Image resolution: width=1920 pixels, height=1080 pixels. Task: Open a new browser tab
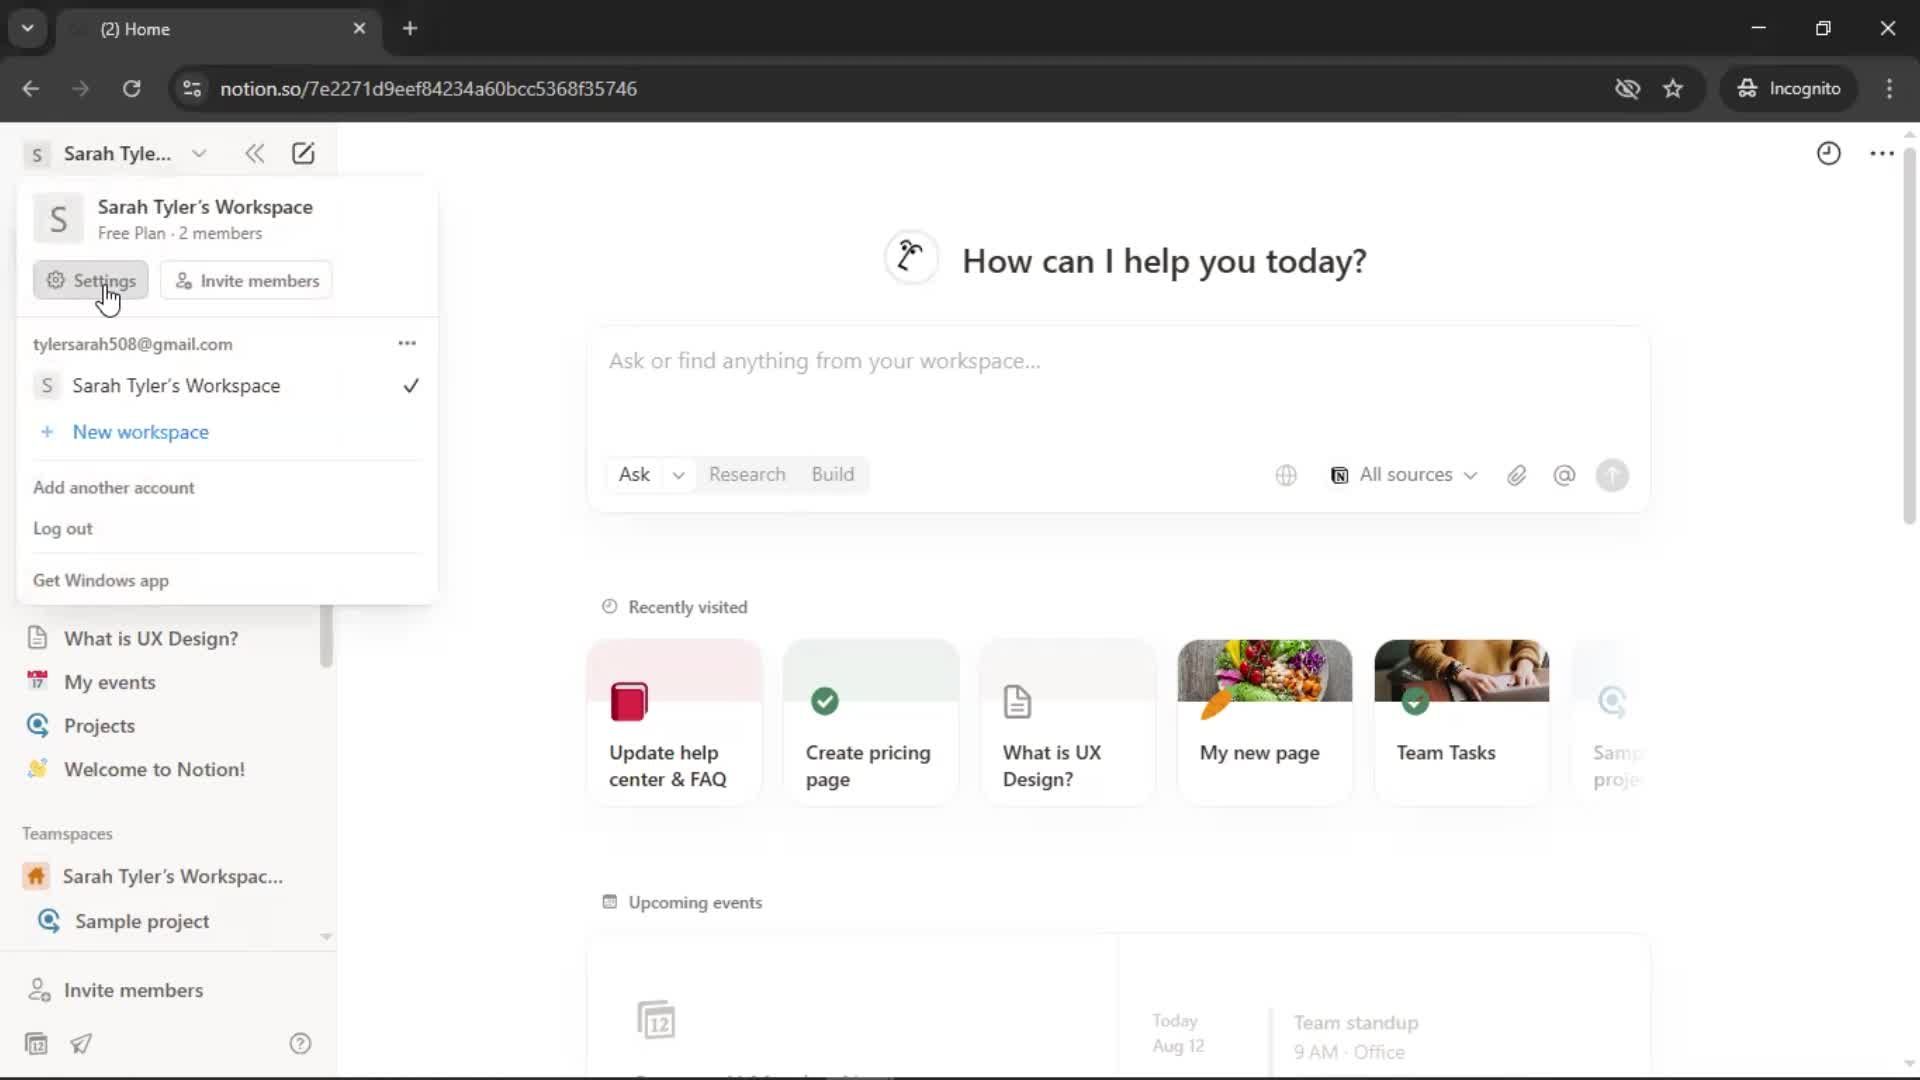[410, 28]
